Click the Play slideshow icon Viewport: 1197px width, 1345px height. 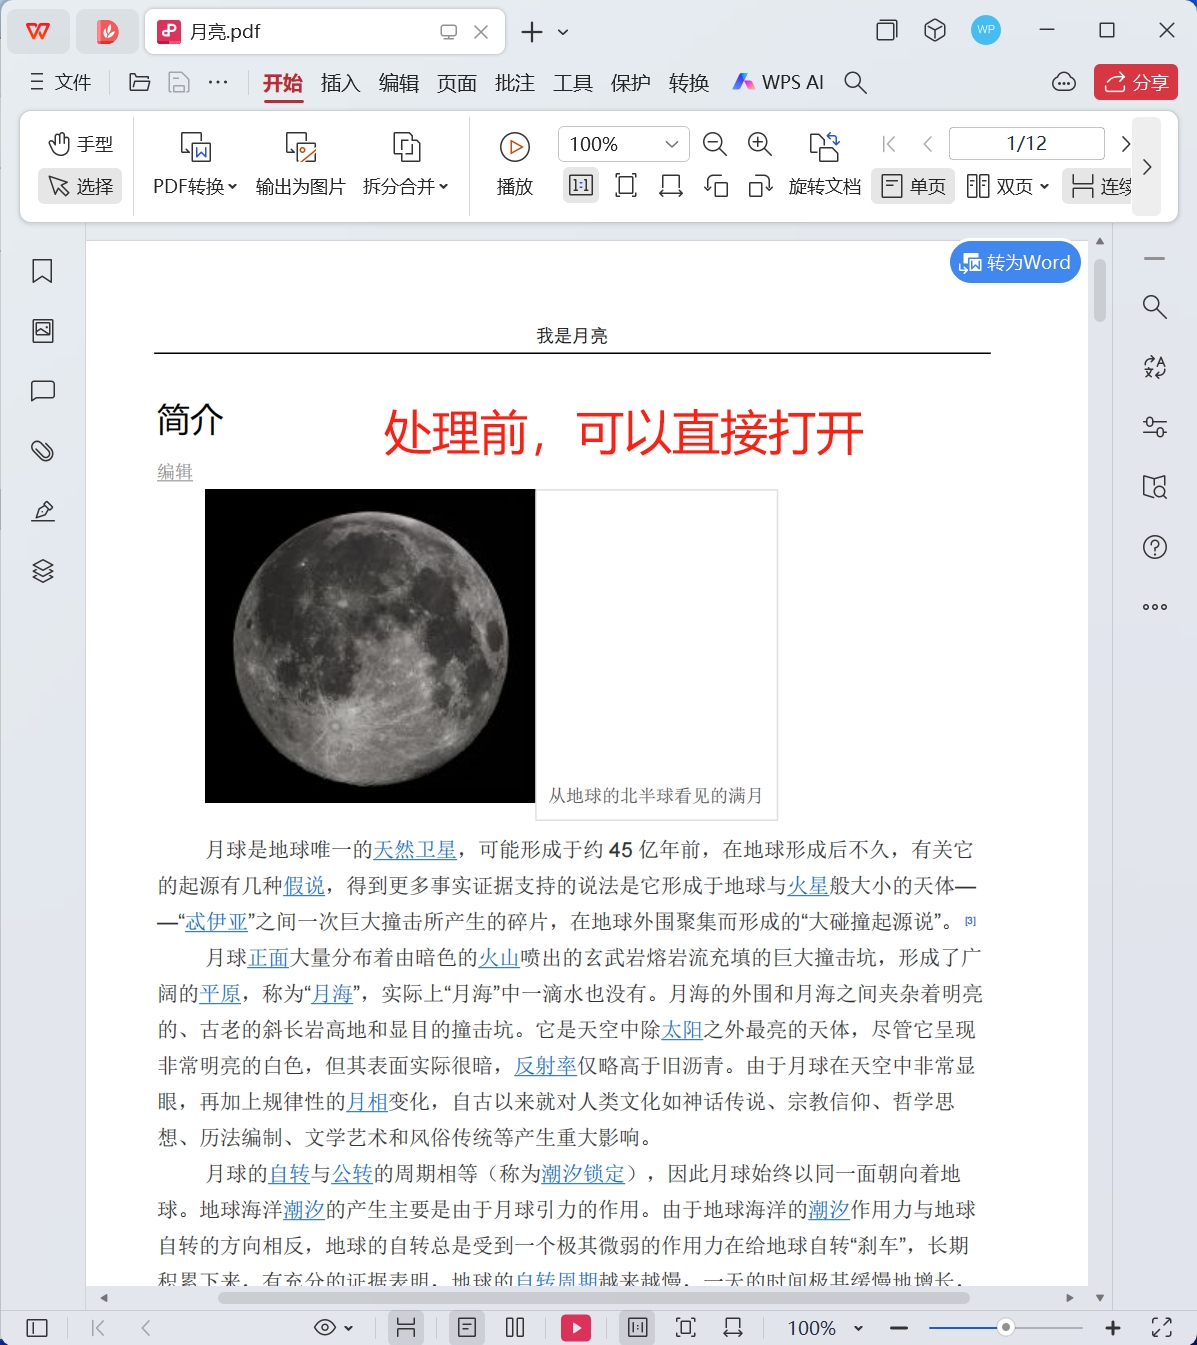[x=514, y=147]
